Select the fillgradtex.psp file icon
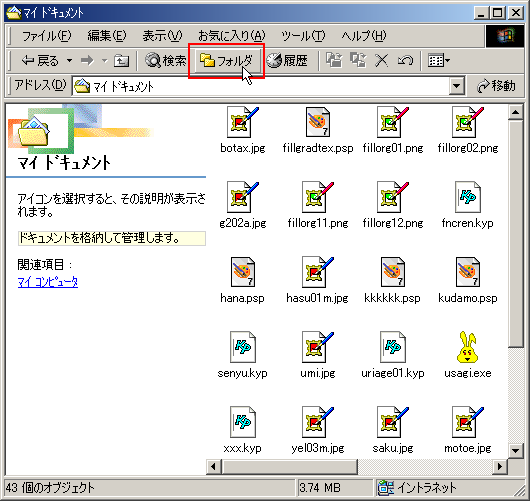Image resolution: width=530 pixels, height=501 pixels. pos(317,122)
